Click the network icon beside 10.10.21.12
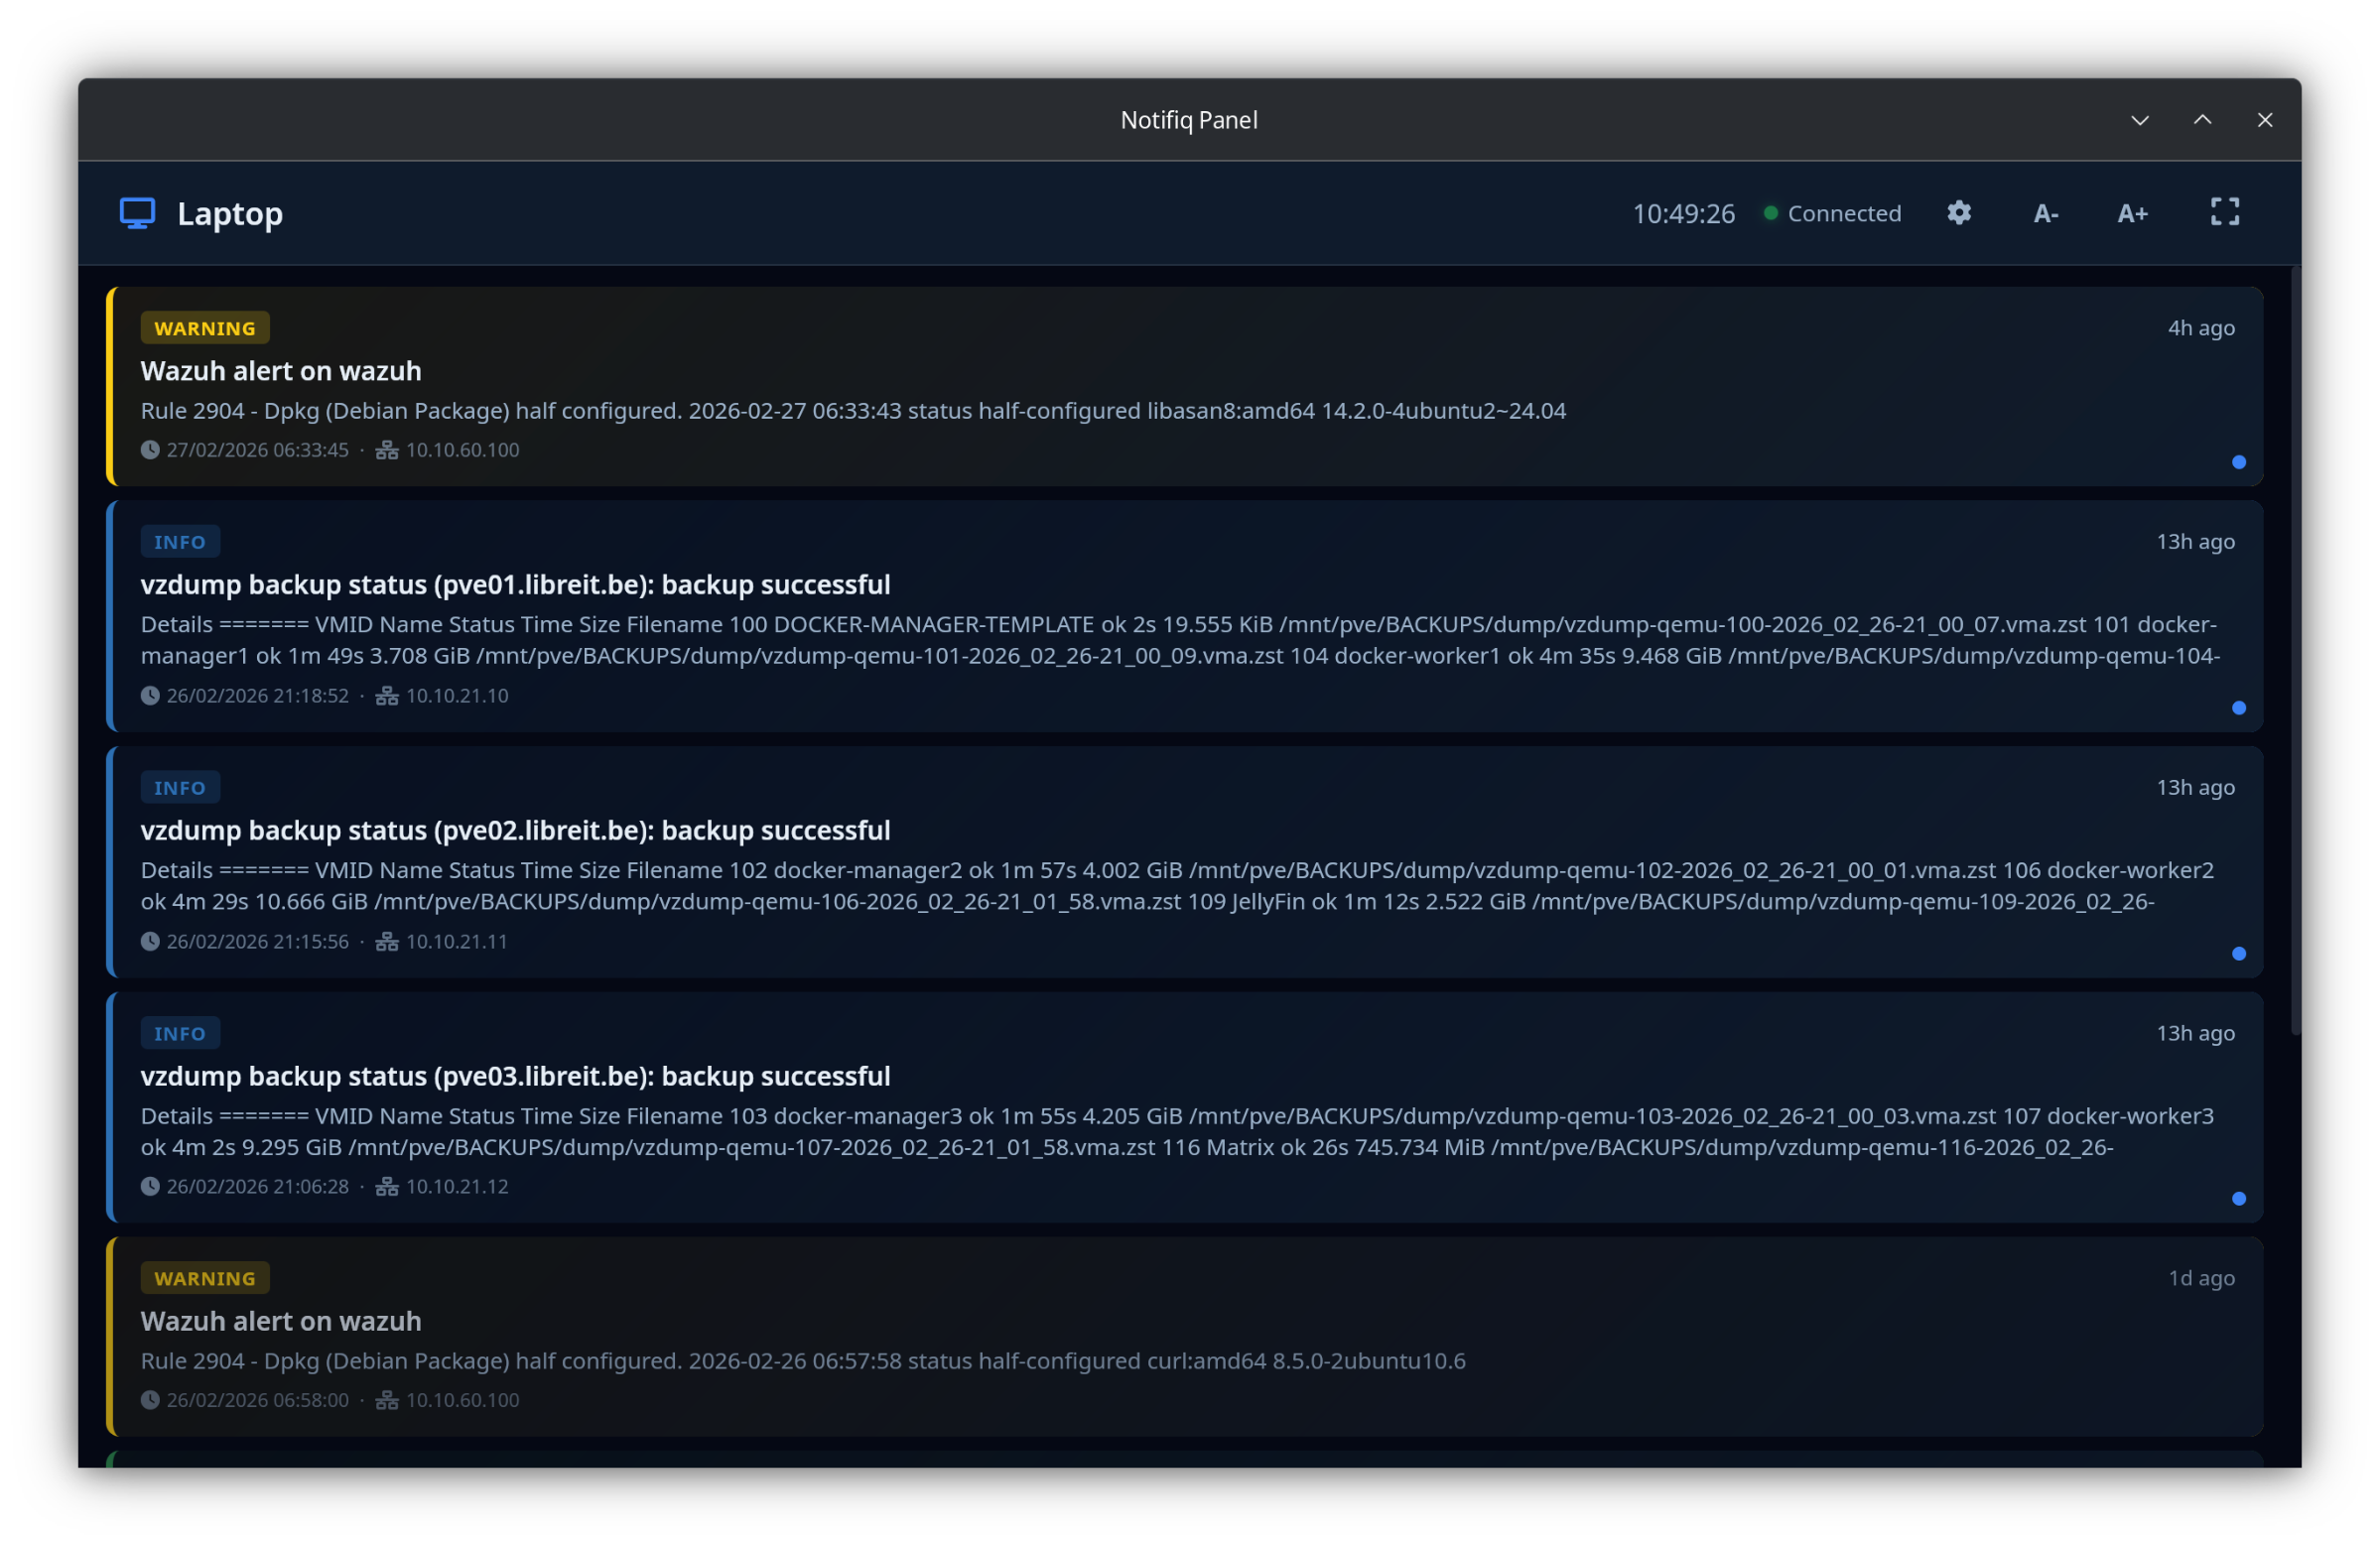 [387, 1186]
